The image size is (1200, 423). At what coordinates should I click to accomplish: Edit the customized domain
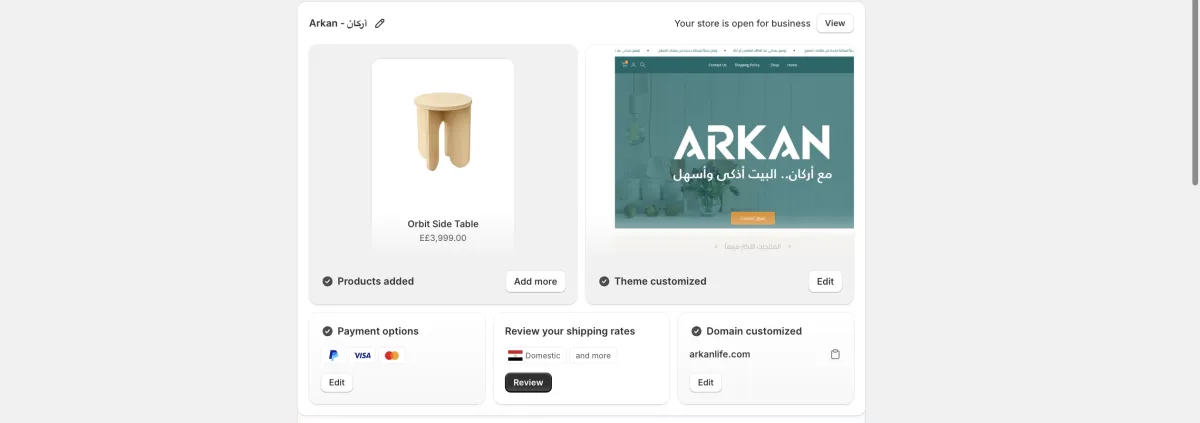tap(706, 382)
